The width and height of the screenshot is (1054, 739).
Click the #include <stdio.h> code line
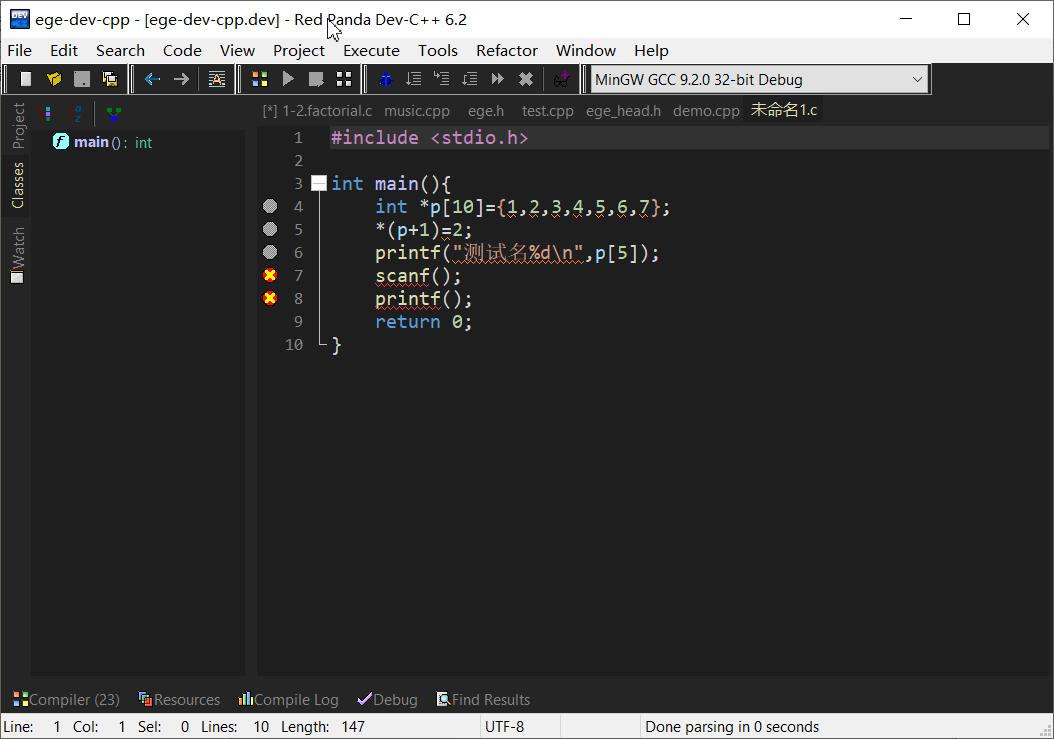(430, 138)
